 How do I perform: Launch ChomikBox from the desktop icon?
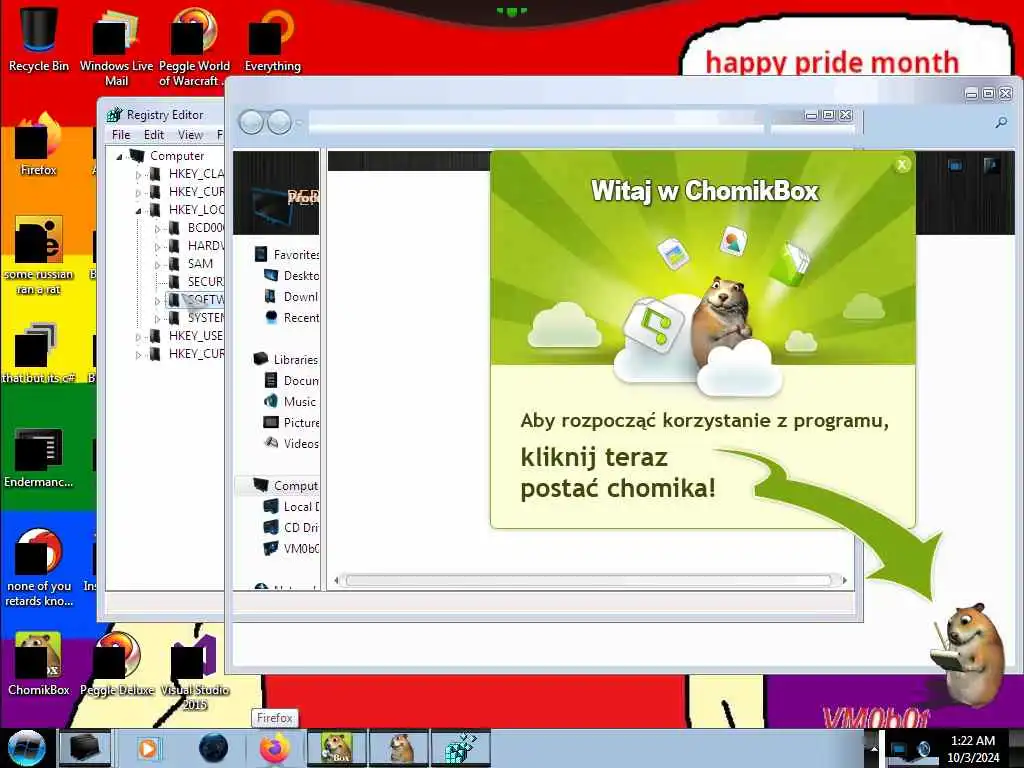tap(39, 664)
